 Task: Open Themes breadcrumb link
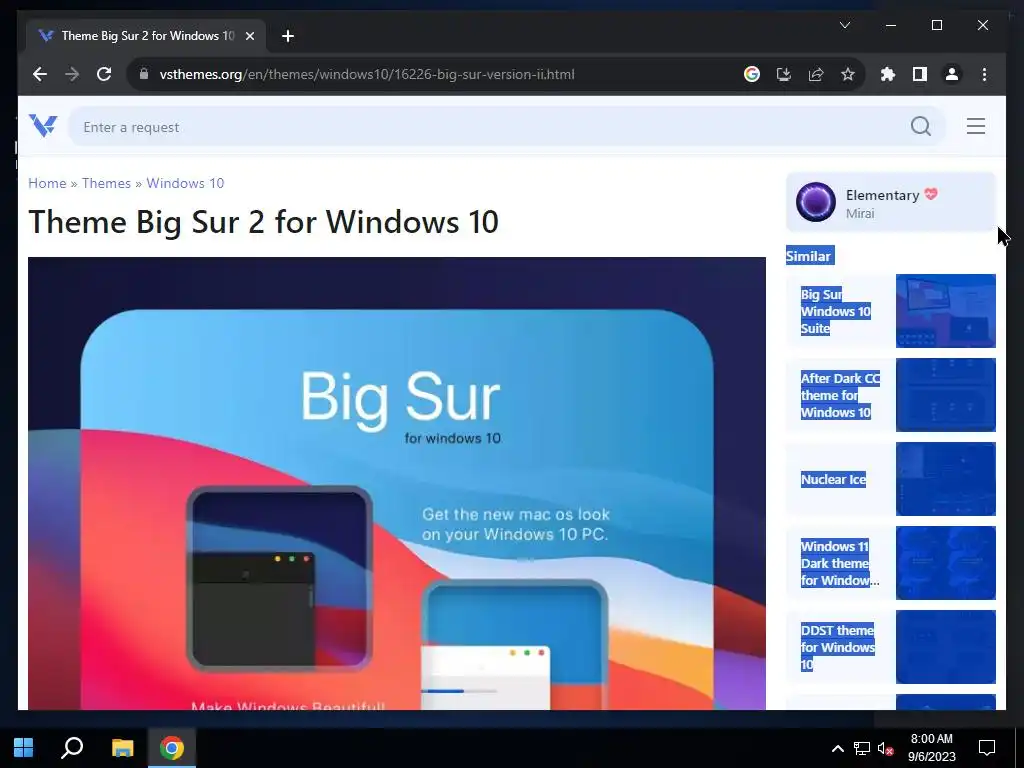[x=106, y=183]
